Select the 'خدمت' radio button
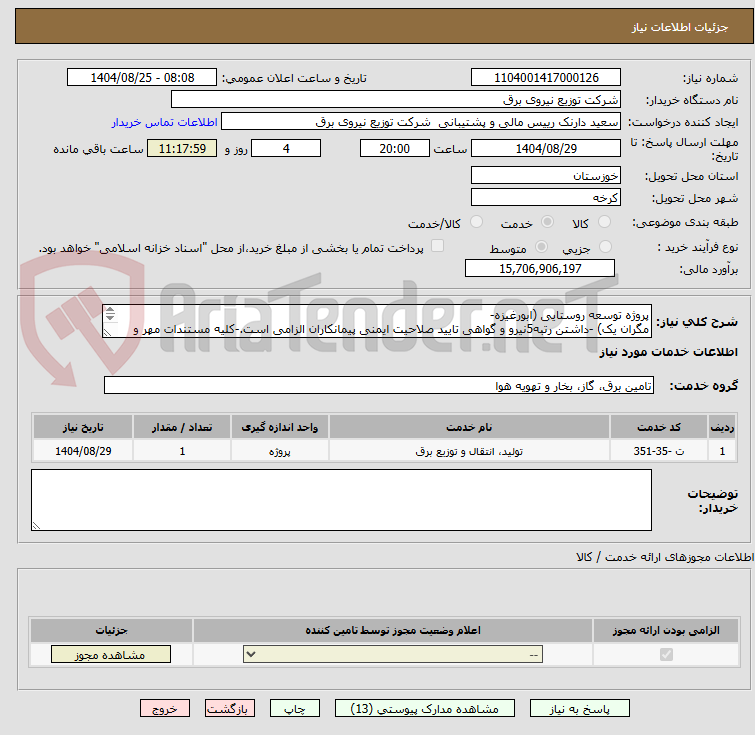This screenshot has height=735, width=755. 547,222
